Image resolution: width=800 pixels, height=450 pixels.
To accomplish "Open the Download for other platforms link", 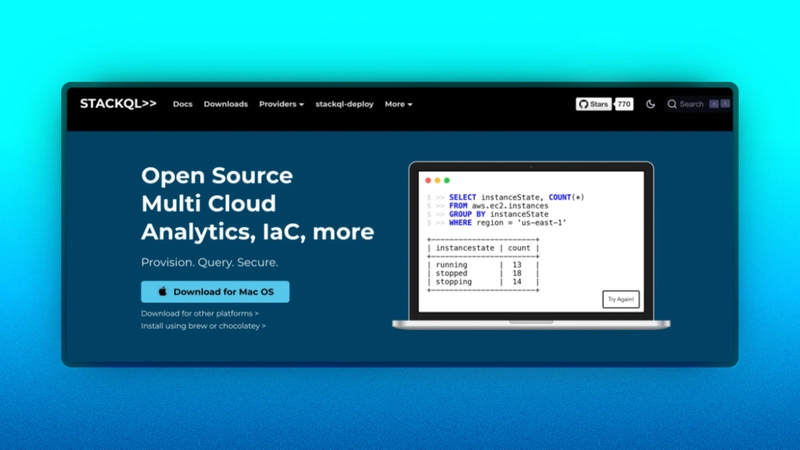I will (199, 313).
